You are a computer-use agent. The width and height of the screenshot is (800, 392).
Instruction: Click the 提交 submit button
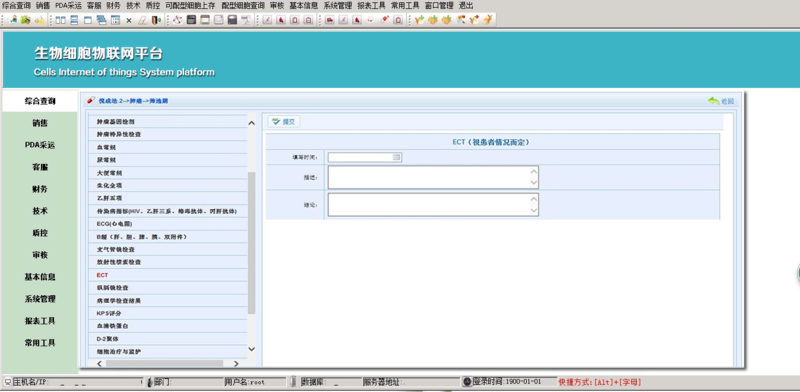(284, 121)
